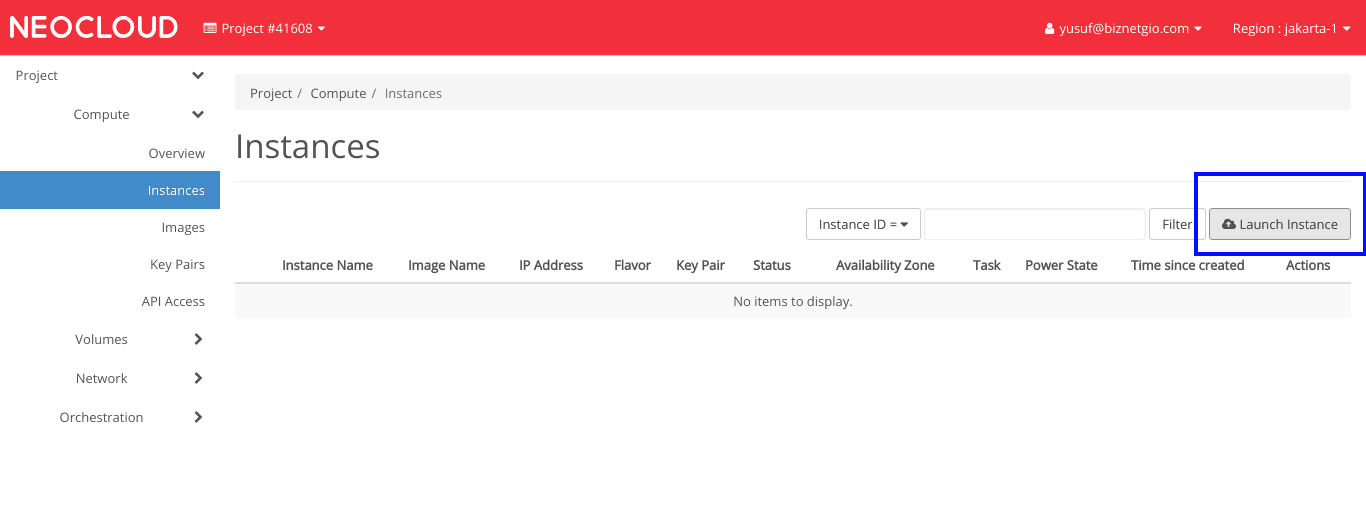
Task: Click the Project breadcrumb link
Action: point(271,93)
